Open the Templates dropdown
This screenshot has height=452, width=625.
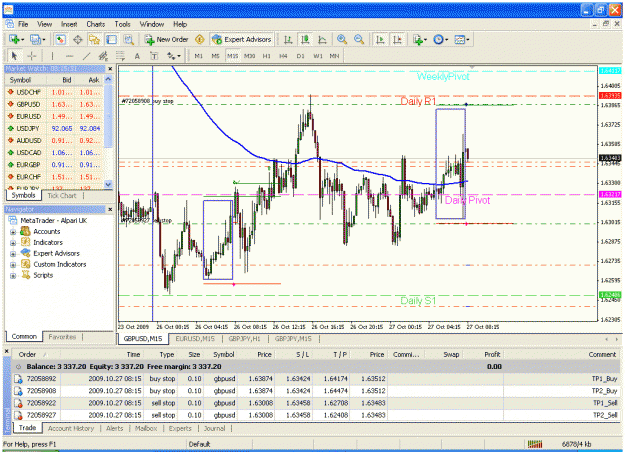pos(462,39)
